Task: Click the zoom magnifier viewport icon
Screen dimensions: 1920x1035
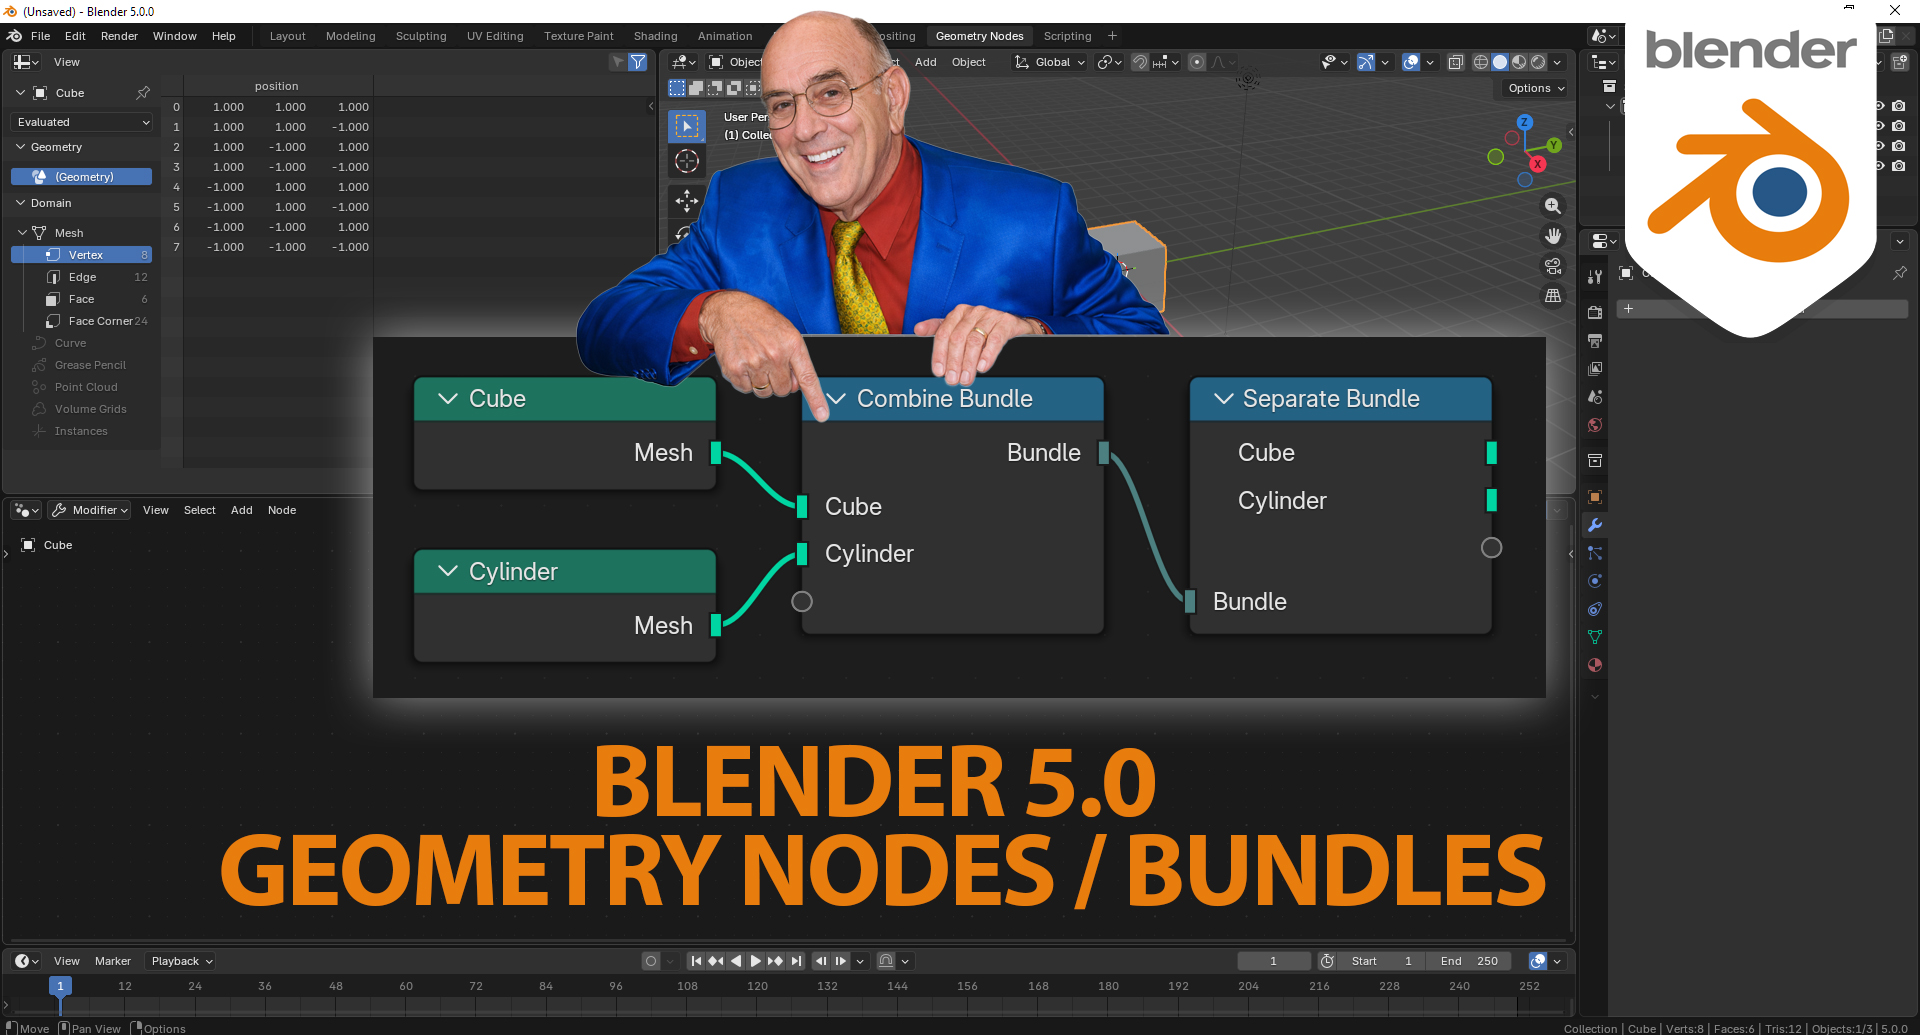Action: click(1552, 206)
